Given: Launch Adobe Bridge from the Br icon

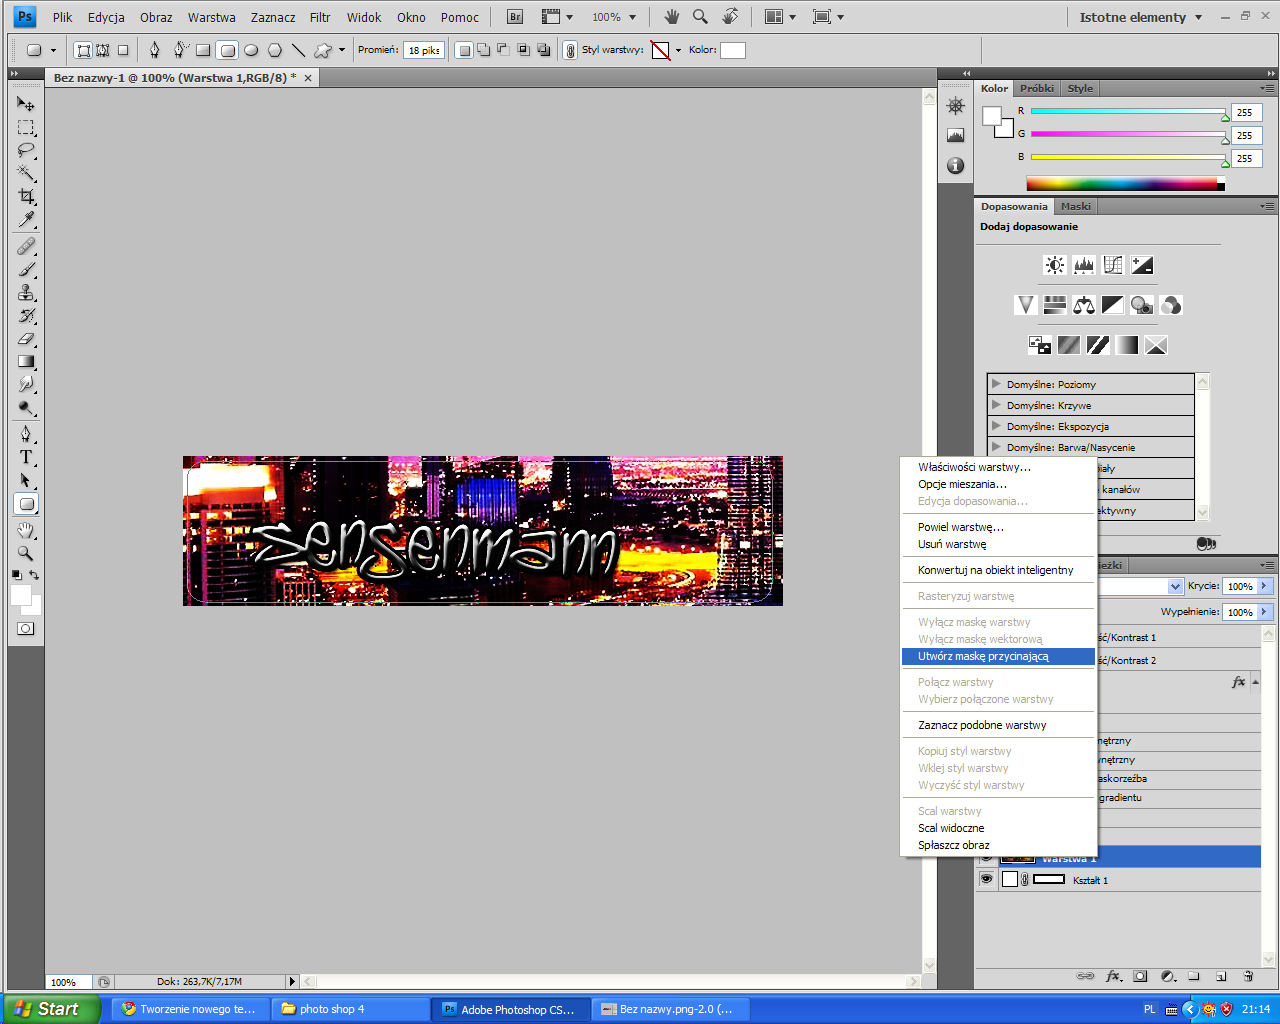Looking at the screenshot, I should pyautogui.click(x=515, y=17).
